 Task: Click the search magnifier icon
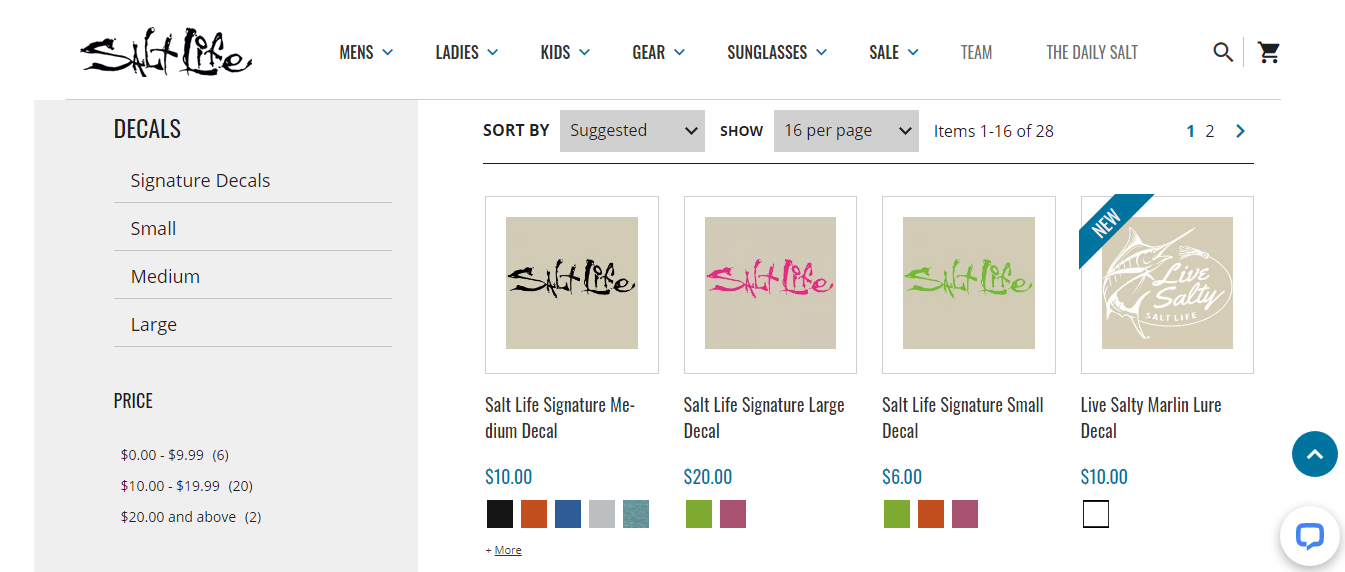(x=1222, y=52)
